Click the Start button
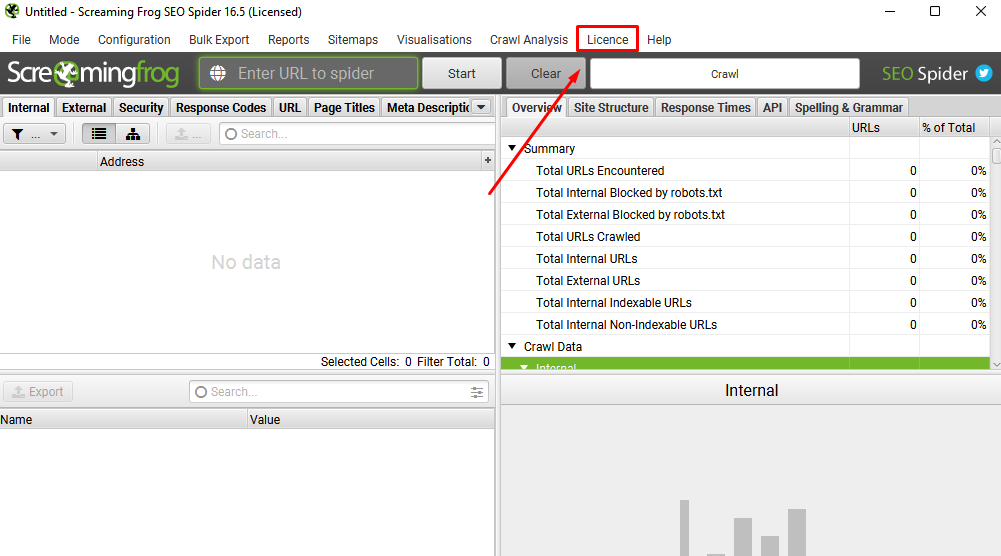This screenshot has height=556, width=1001. (x=462, y=73)
